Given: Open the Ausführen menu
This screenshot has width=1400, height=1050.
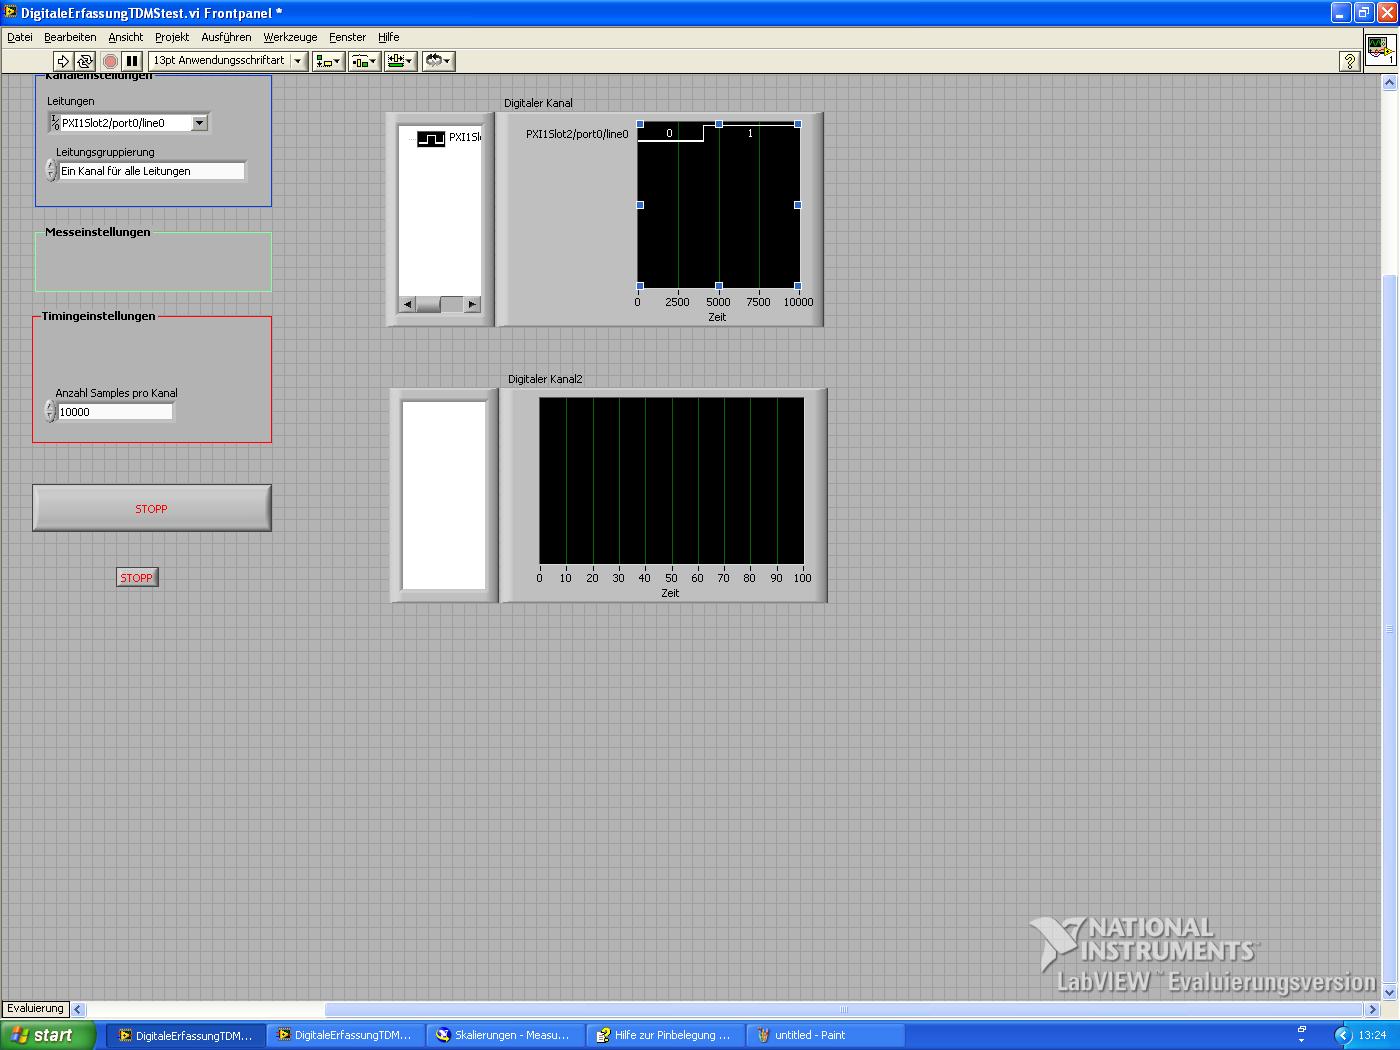Looking at the screenshot, I should [x=226, y=37].
